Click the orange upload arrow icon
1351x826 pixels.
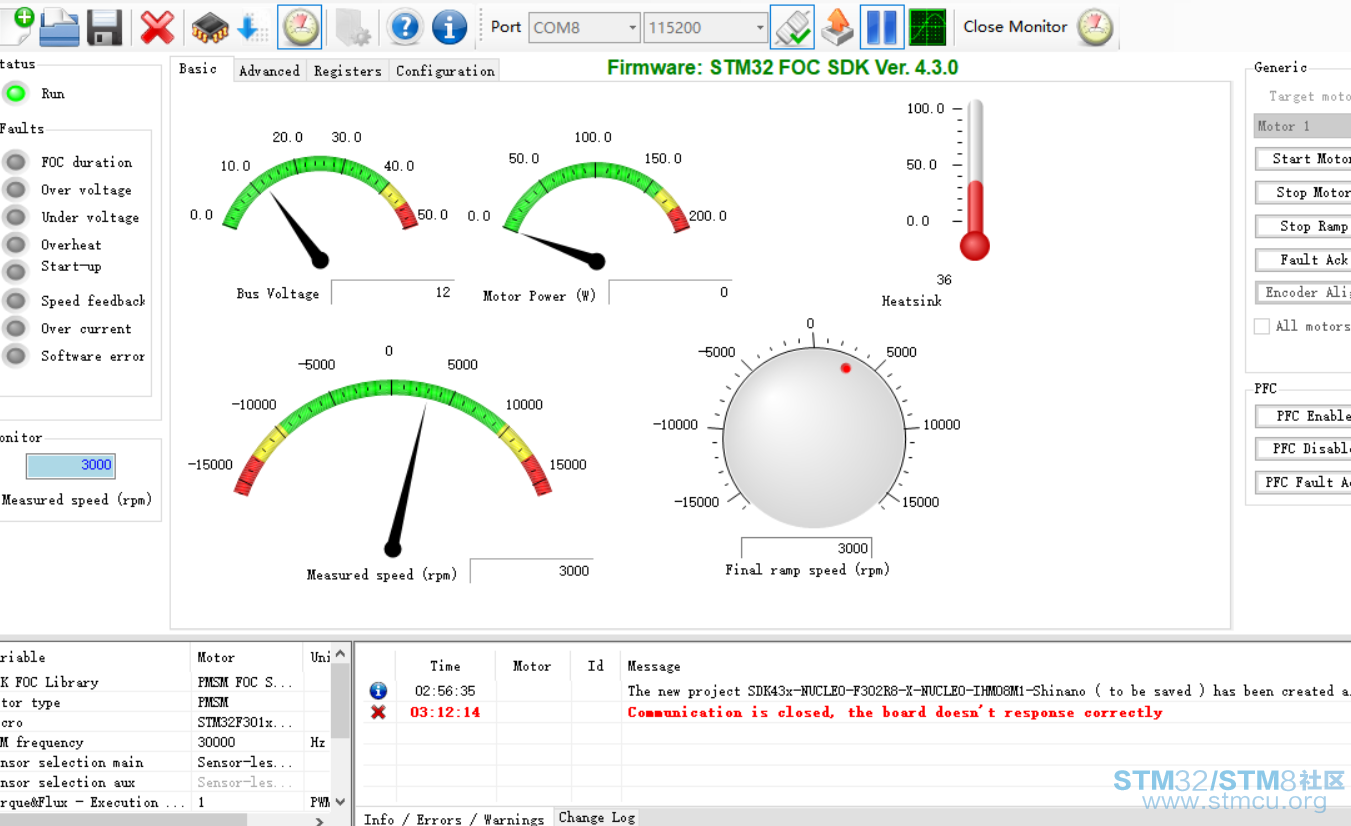click(837, 27)
